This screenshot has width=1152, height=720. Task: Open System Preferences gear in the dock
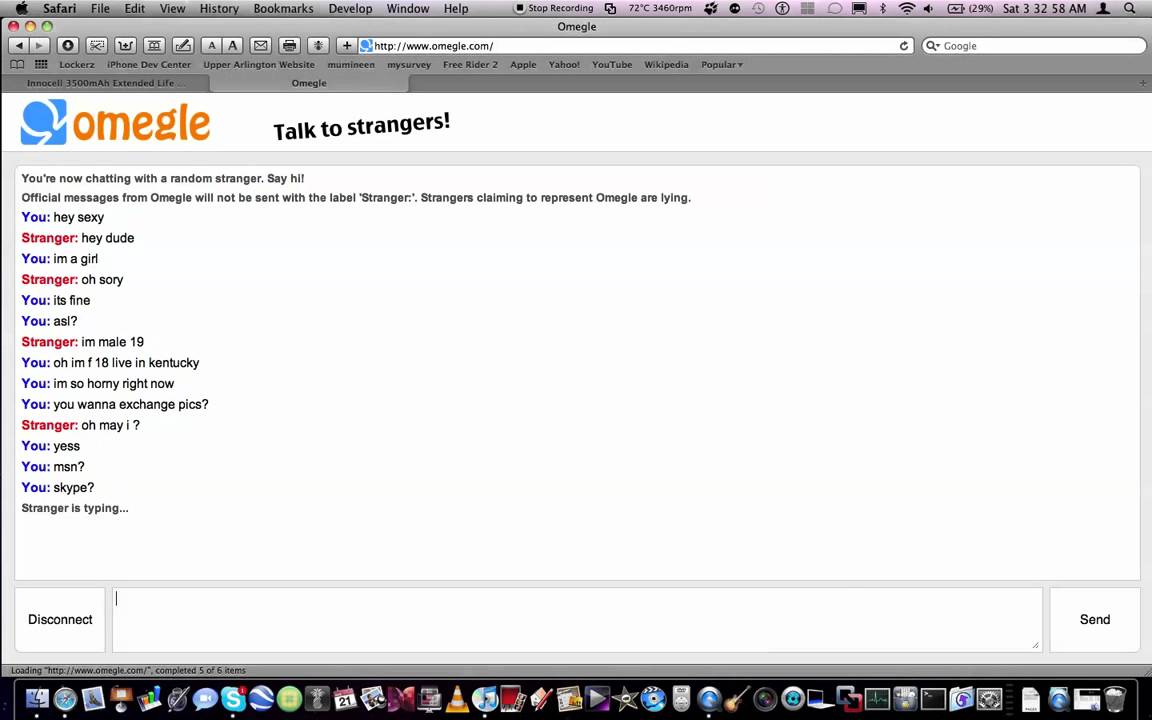coord(989,699)
